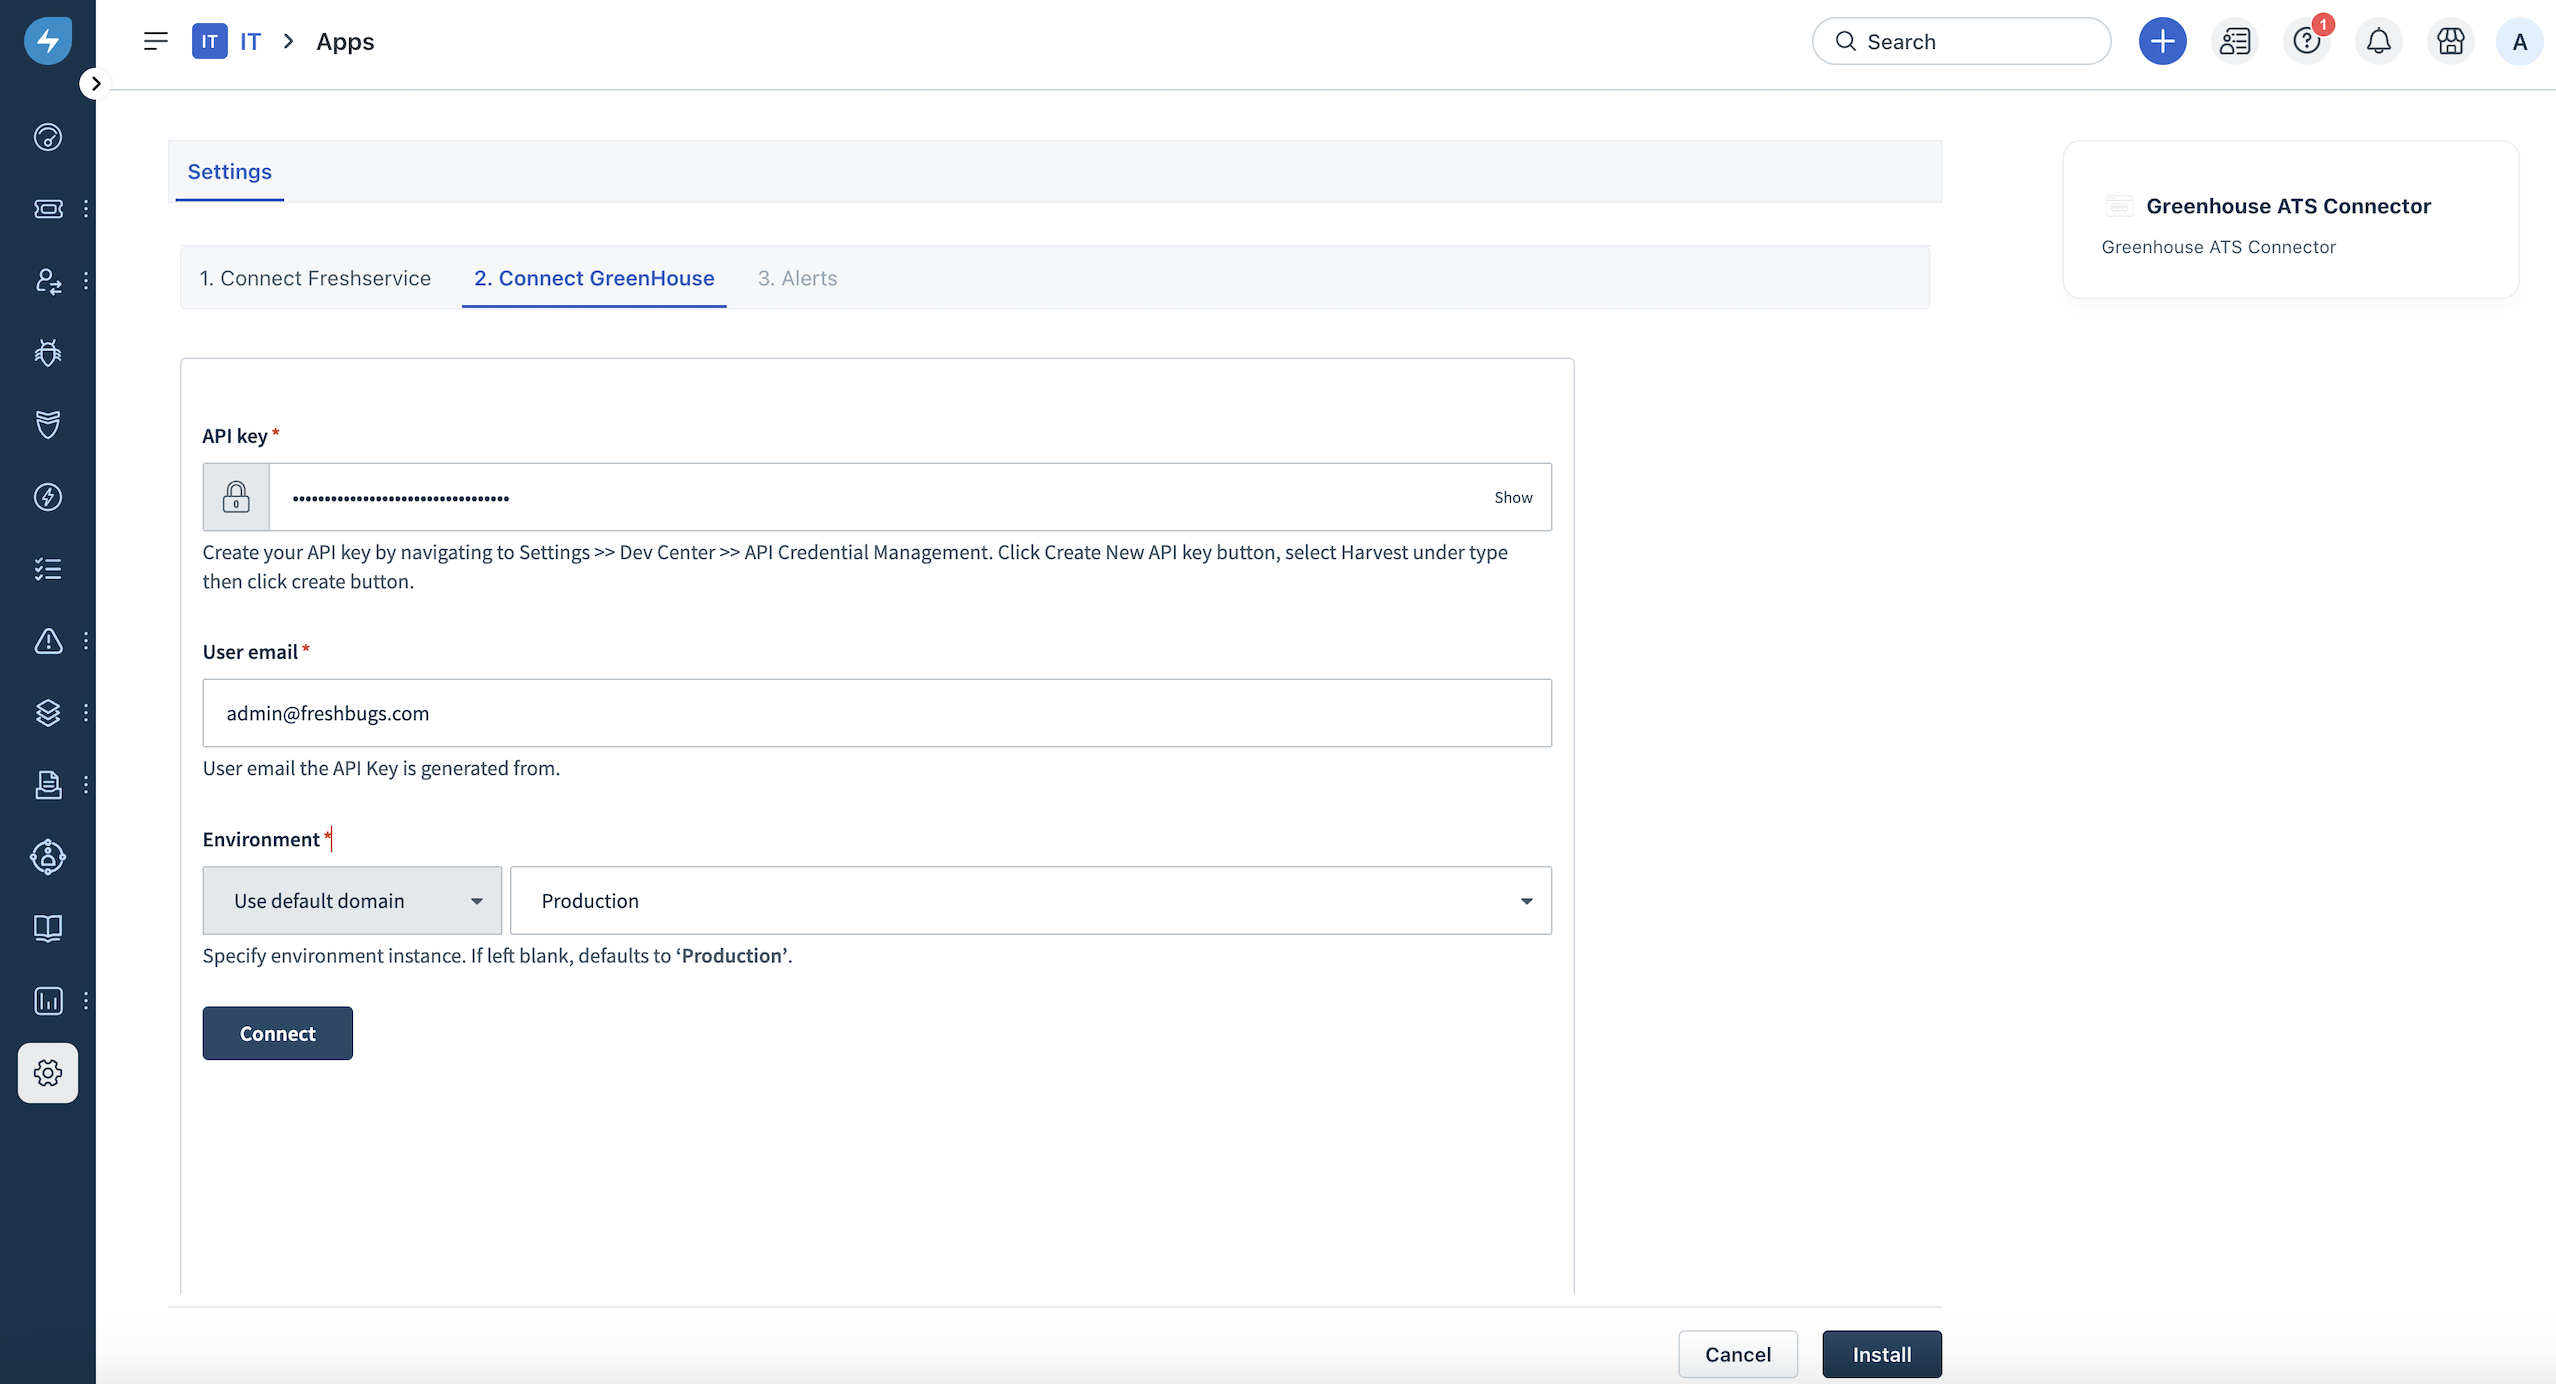Open the Use default domain dropdown
Image resolution: width=2556 pixels, height=1384 pixels.
click(x=352, y=900)
